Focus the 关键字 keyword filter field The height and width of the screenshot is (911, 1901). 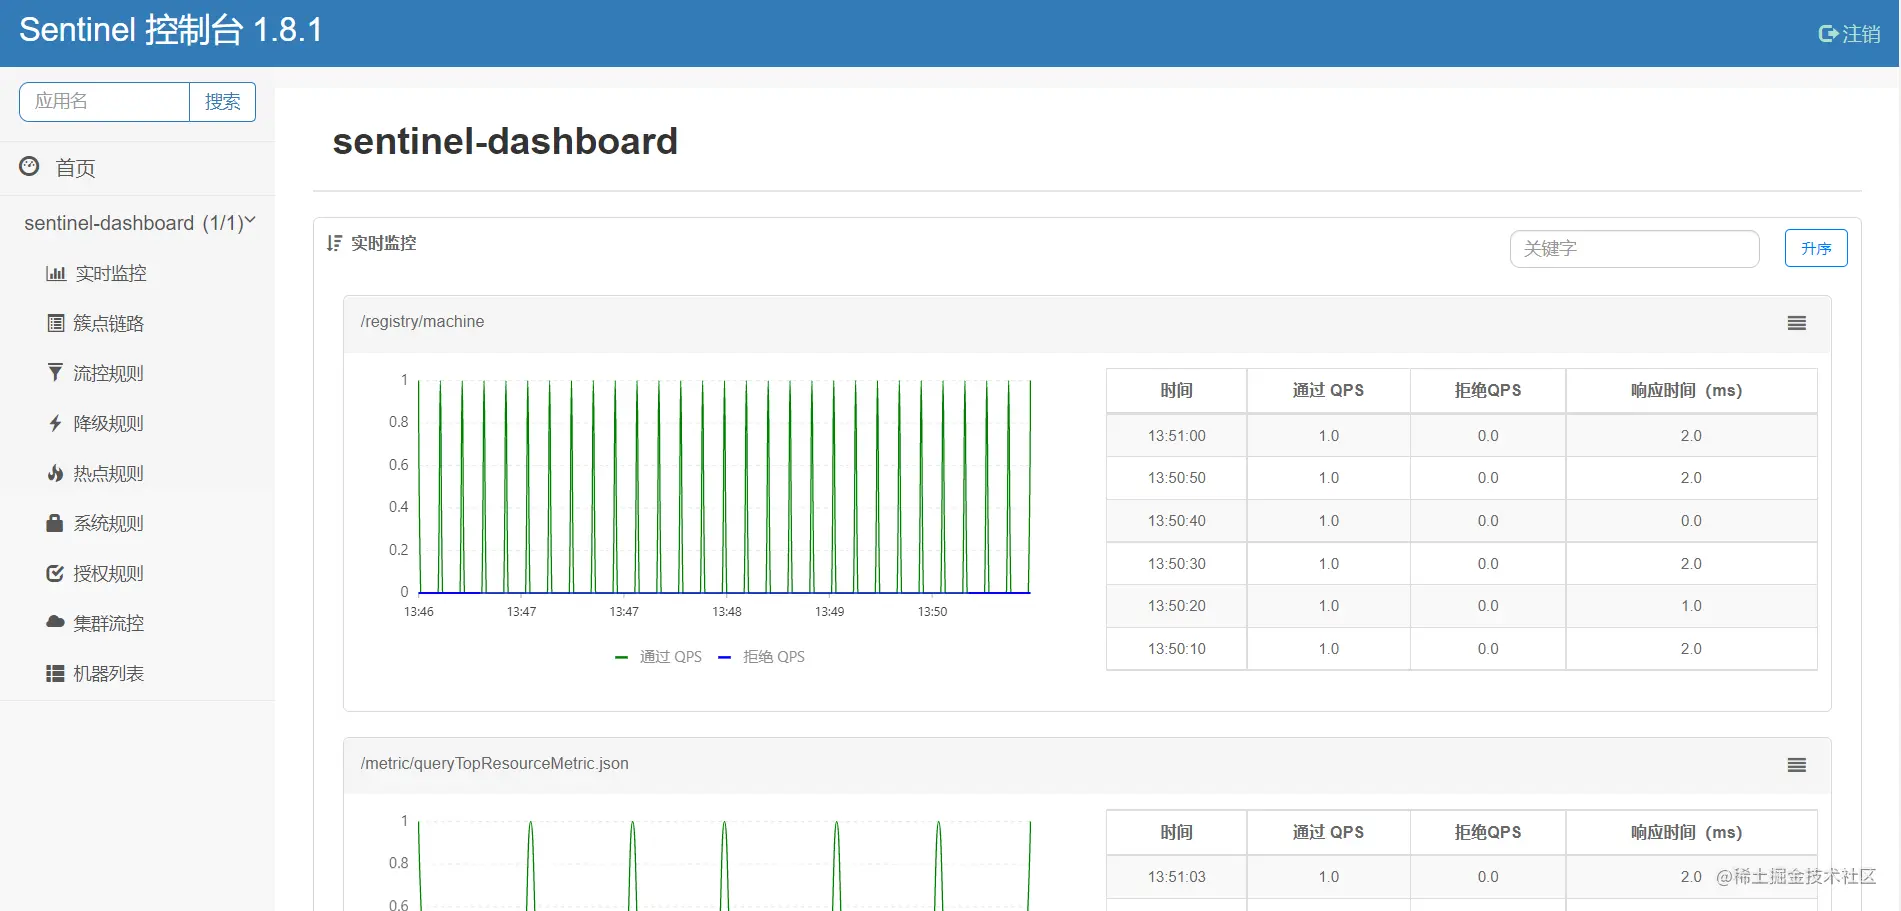(x=1634, y=249)
